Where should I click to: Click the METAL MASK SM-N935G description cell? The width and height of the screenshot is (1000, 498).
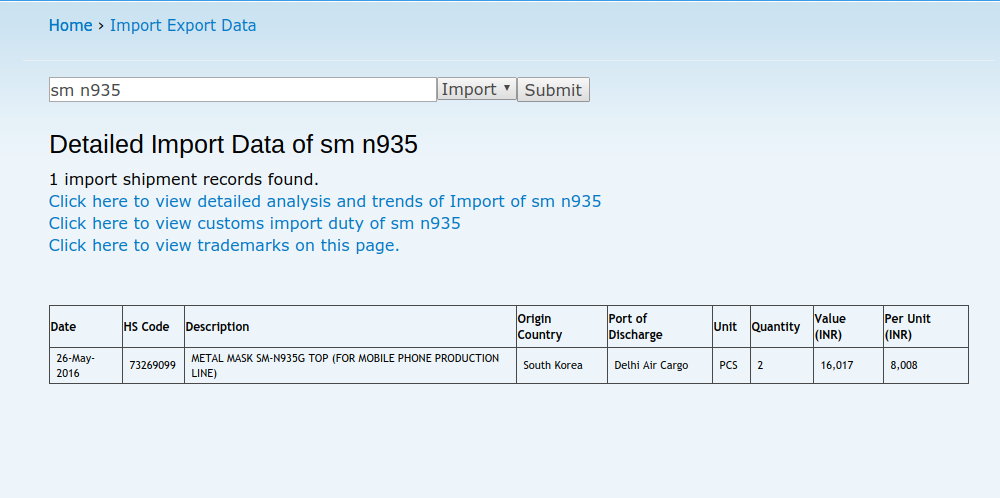point(345,366)
